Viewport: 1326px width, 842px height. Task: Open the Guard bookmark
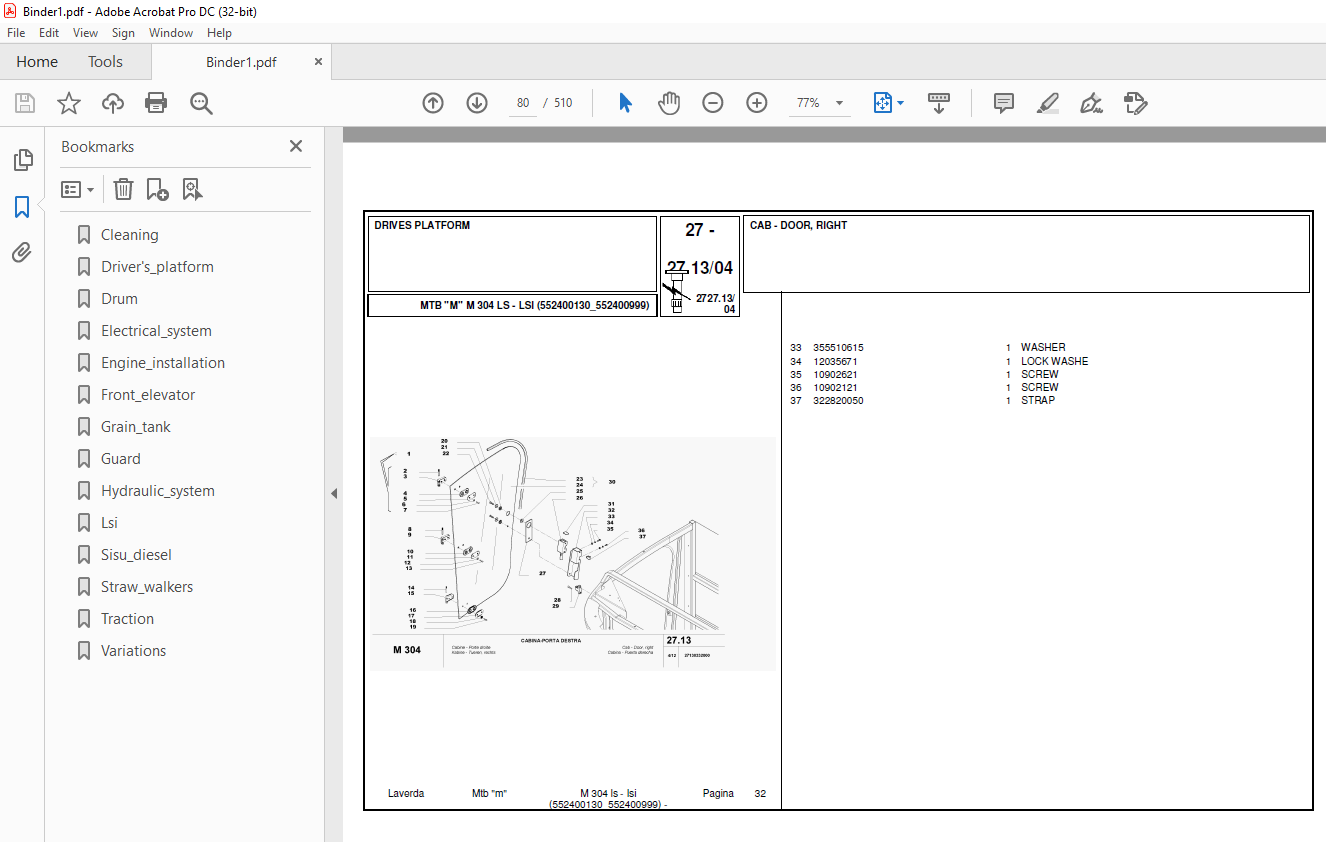click(x=120, y=459)
